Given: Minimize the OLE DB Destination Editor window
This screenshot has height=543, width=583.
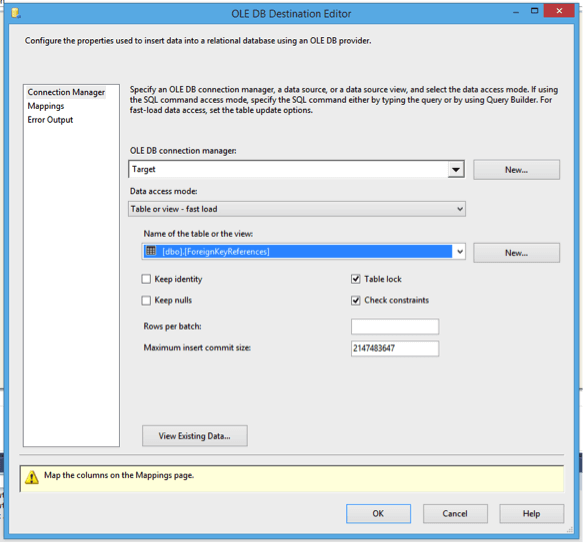Looking at the screenshot, I should tap(516, 12).
